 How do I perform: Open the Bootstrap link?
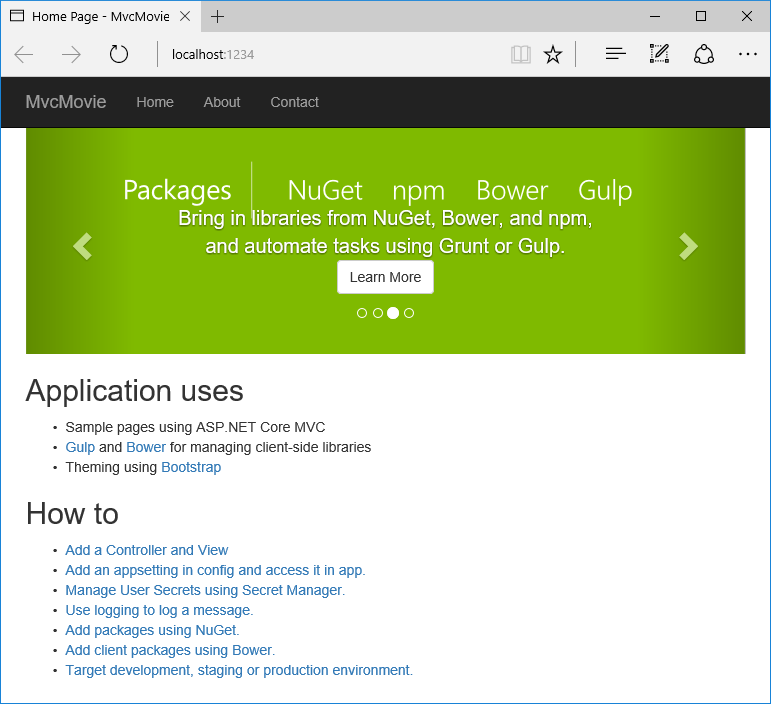191,467
